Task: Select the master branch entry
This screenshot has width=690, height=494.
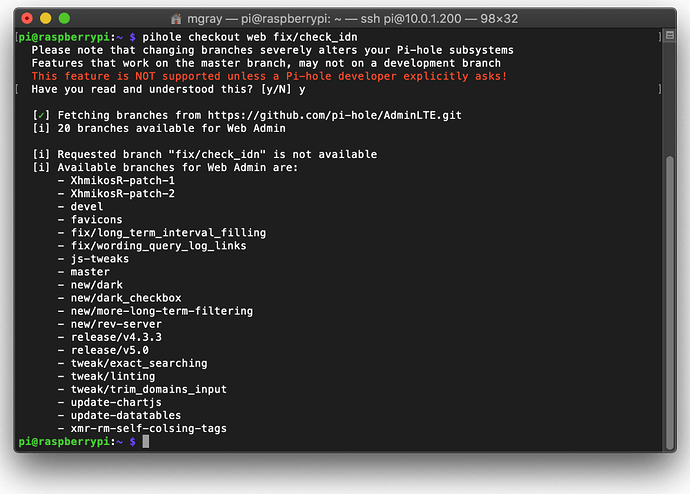Action: click(x=90, y=272)
